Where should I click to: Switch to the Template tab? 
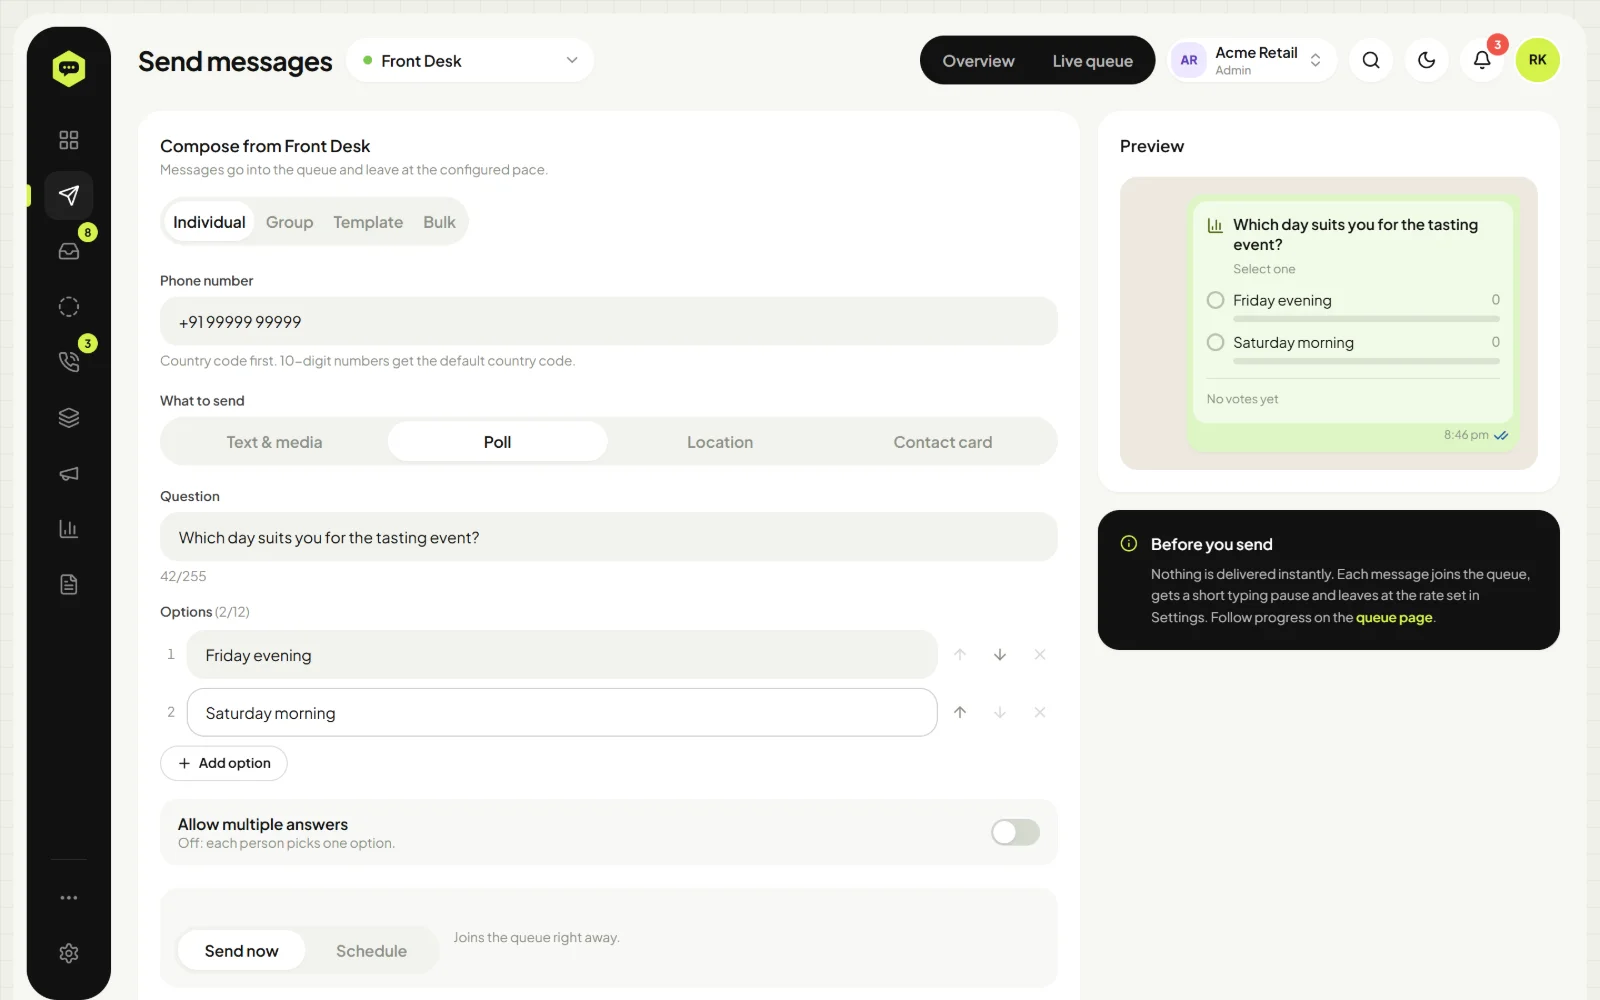pyautogui.click(x=368, y=222)
